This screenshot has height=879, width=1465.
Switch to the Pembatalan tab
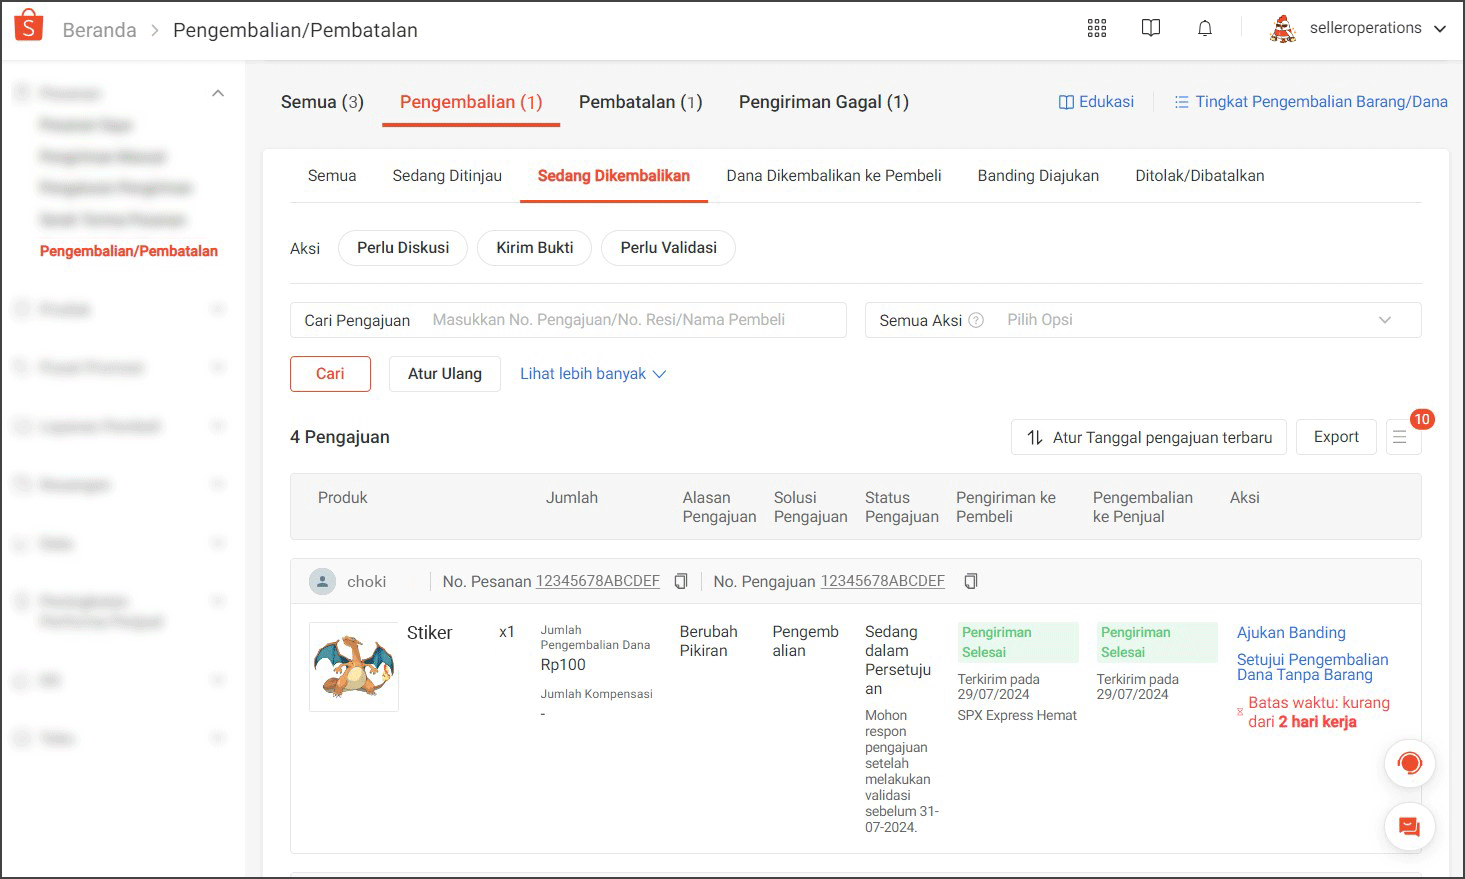tap(640, 102)
